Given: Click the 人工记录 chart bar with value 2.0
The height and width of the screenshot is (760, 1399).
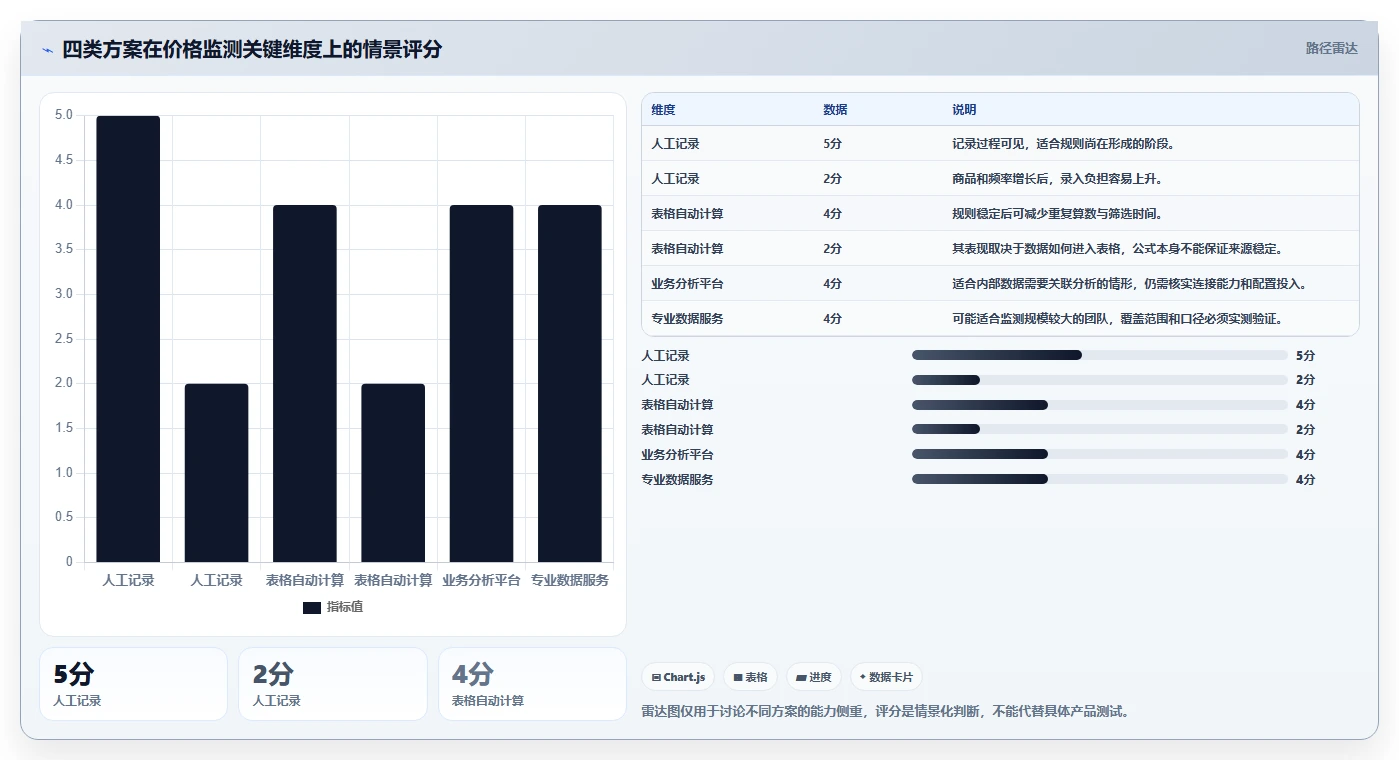Looking at the screenshot, I should pyautogui.click(x=216, y=473).
